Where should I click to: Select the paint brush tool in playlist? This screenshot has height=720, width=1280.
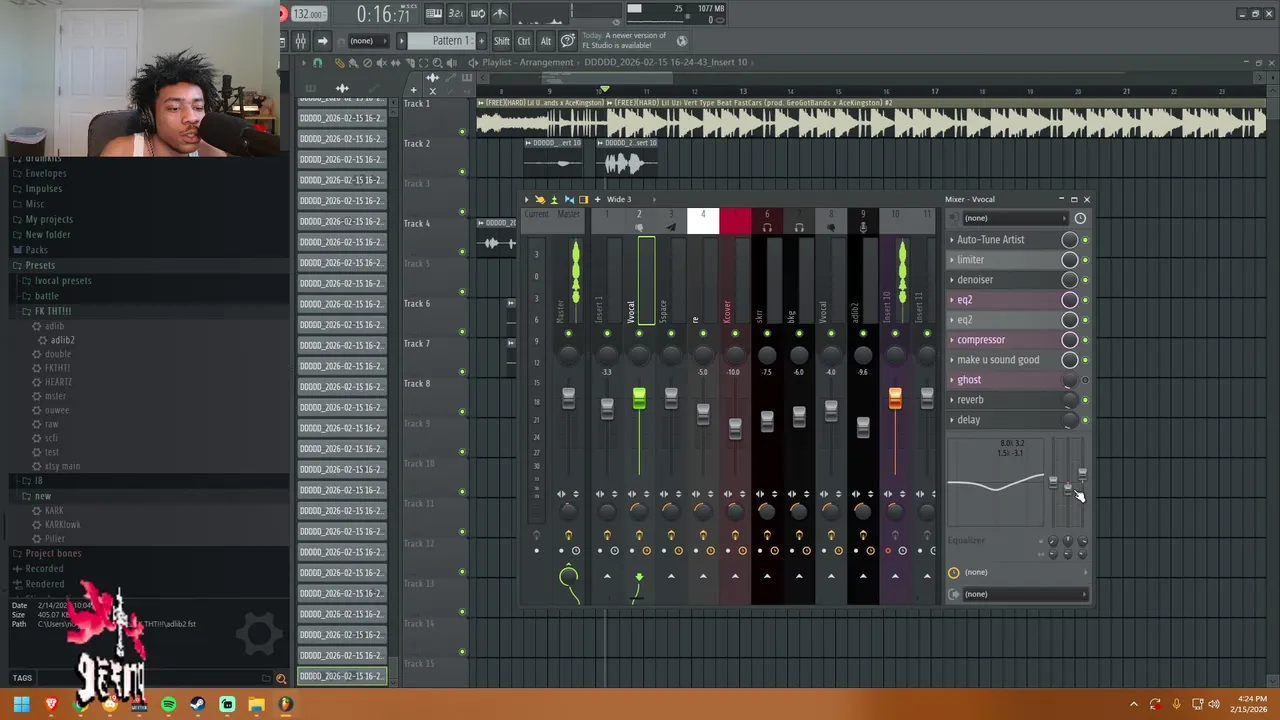pyautogui.click(x=353, y=62)
